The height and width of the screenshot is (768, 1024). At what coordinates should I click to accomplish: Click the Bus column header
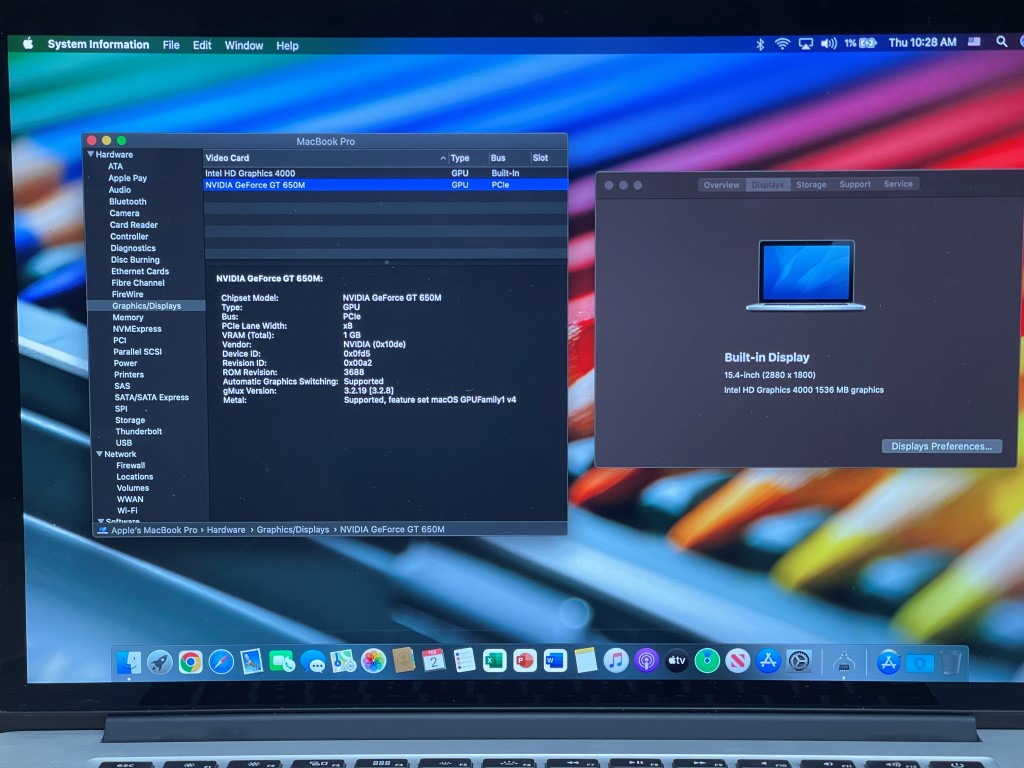pyautogui.click(x=509, y=158)
